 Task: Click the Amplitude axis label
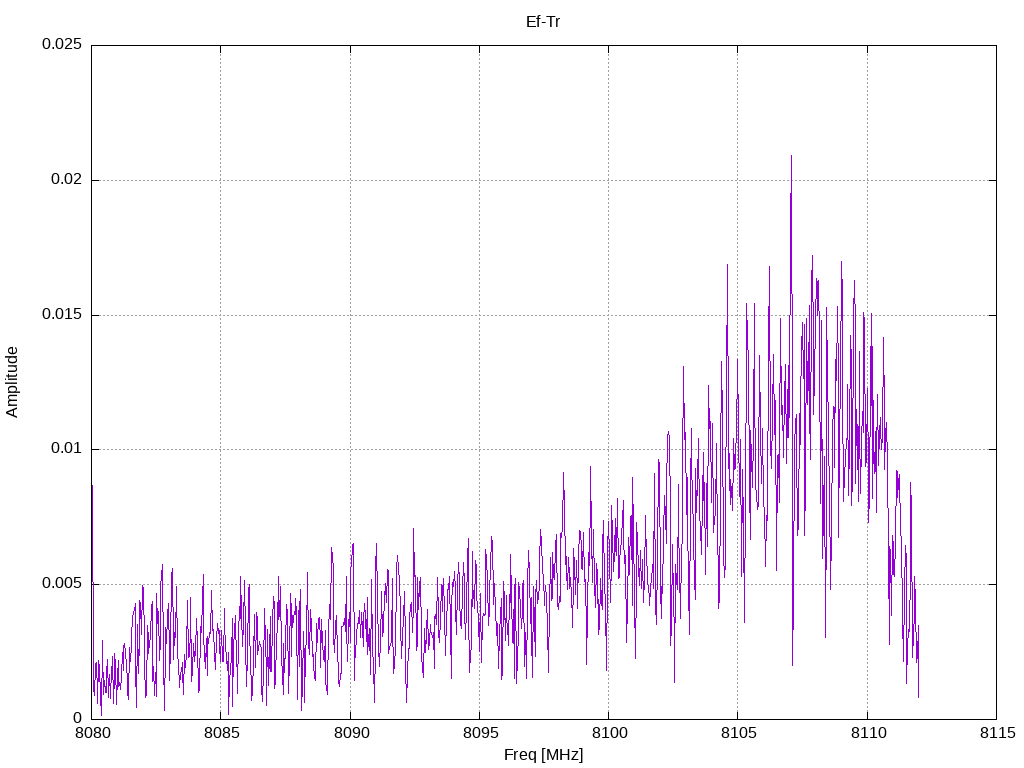[x=12, y=382]
